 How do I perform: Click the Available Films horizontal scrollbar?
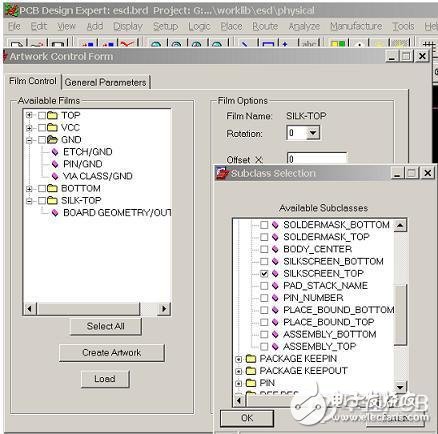click(97, 309)
